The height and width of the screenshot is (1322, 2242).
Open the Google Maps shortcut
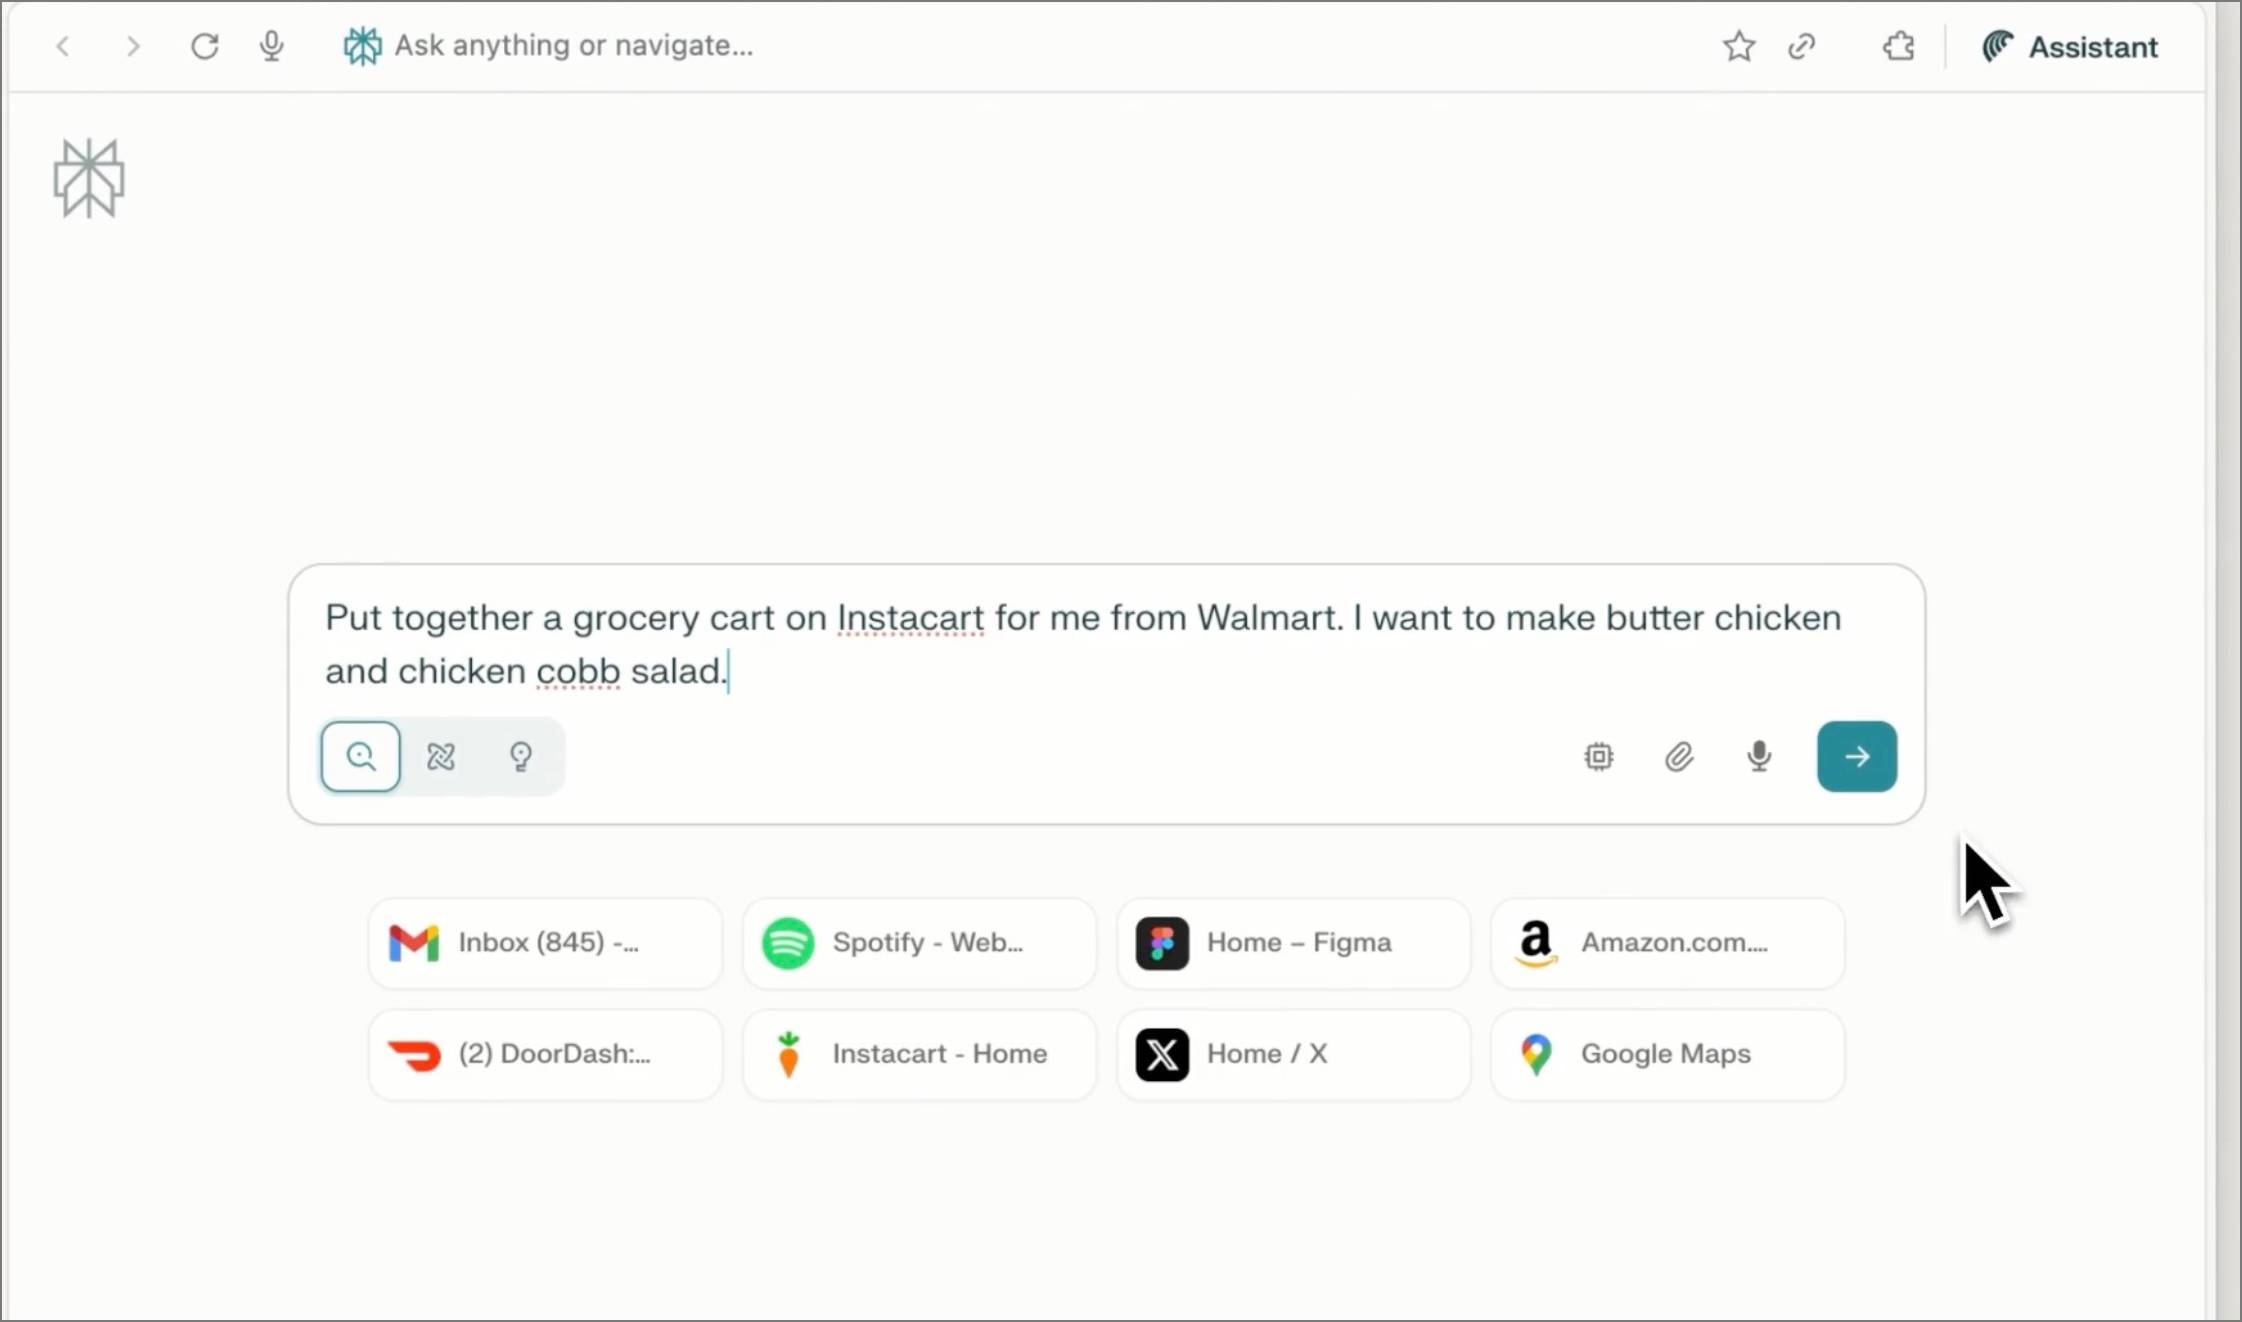point(1665,1054)
